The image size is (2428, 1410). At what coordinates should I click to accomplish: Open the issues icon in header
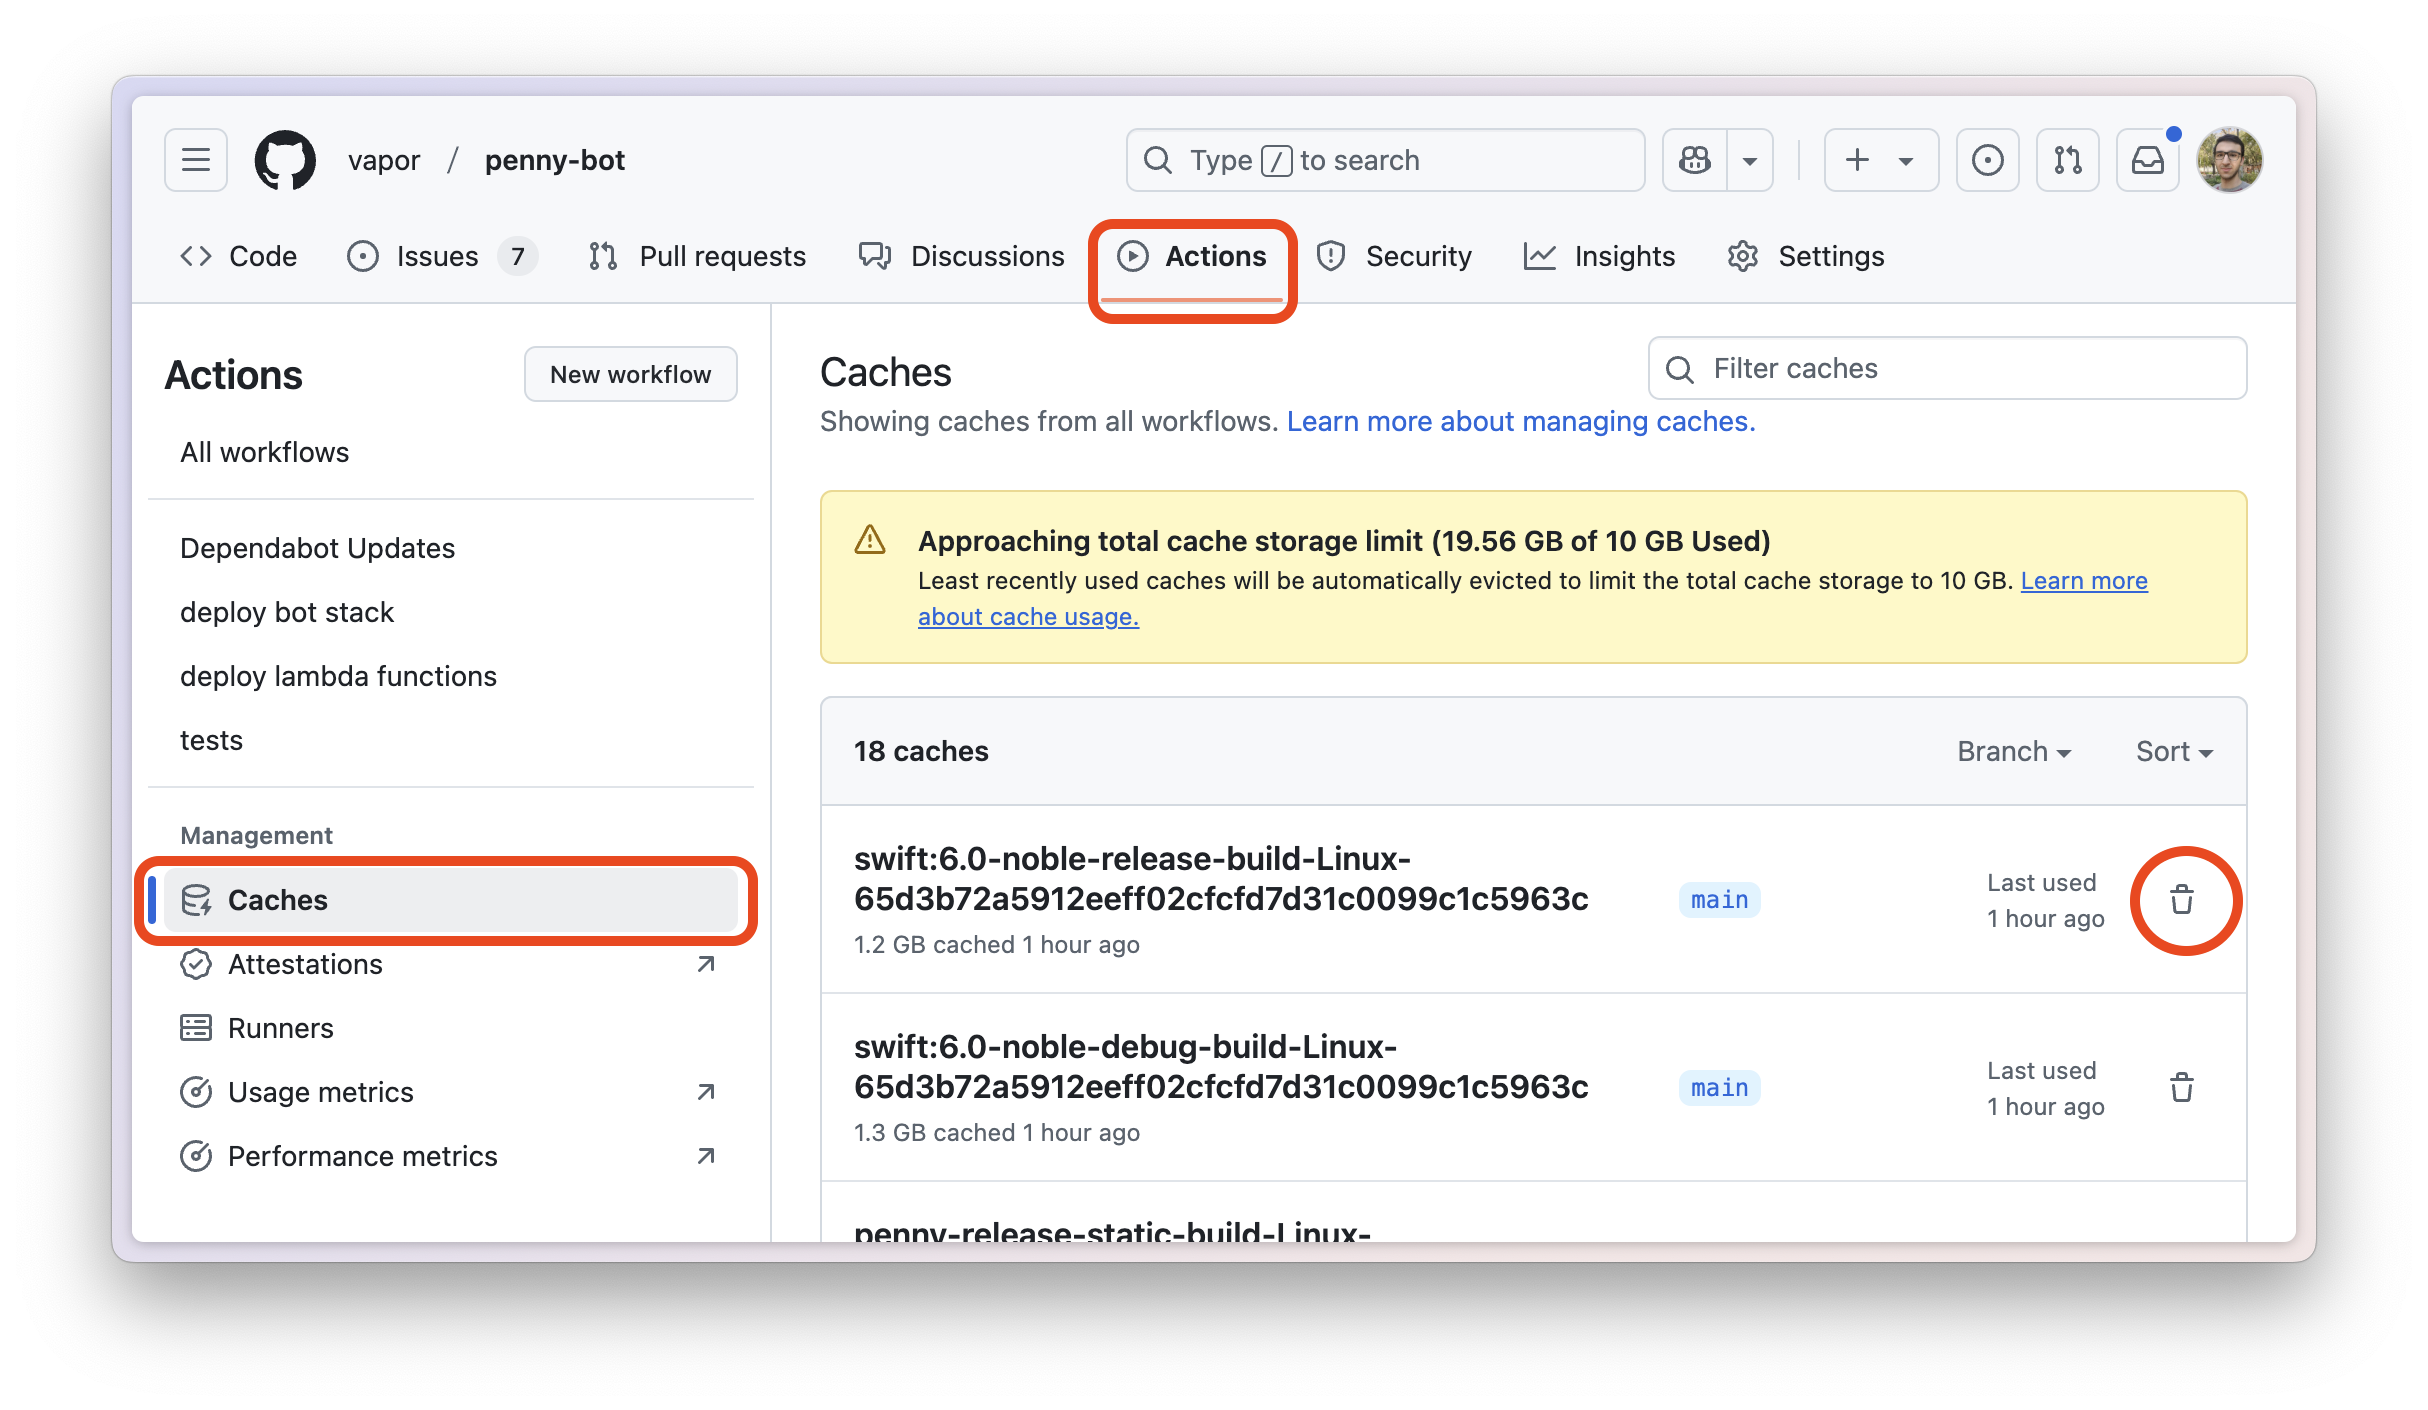tap(1987, 160)
